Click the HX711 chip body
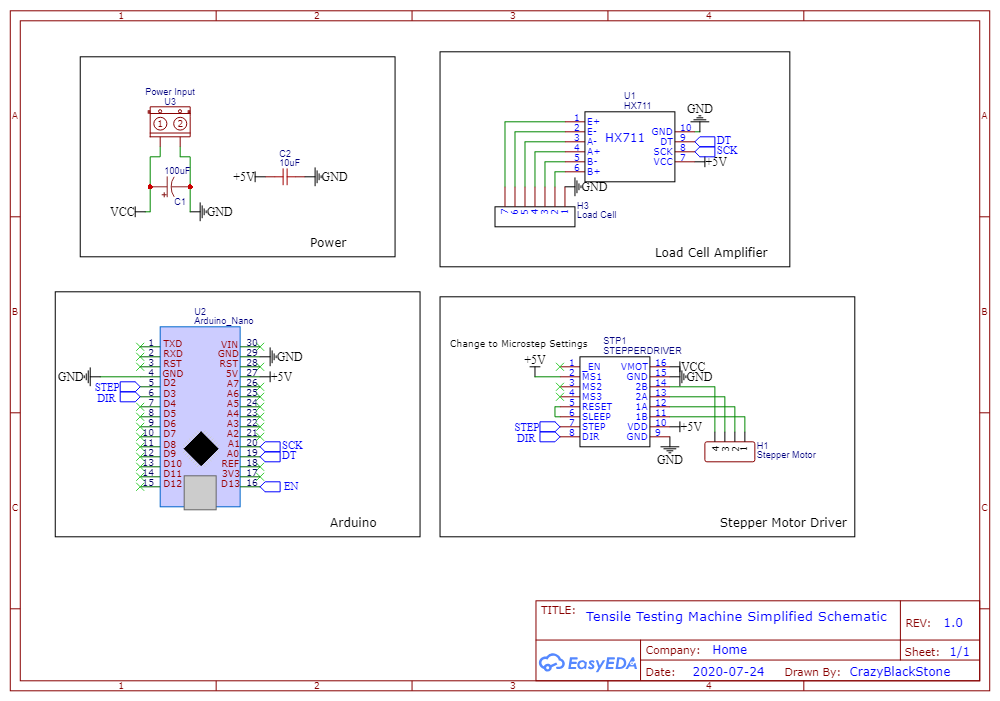This screenshot has width=1000, height=701. (629, 147)
